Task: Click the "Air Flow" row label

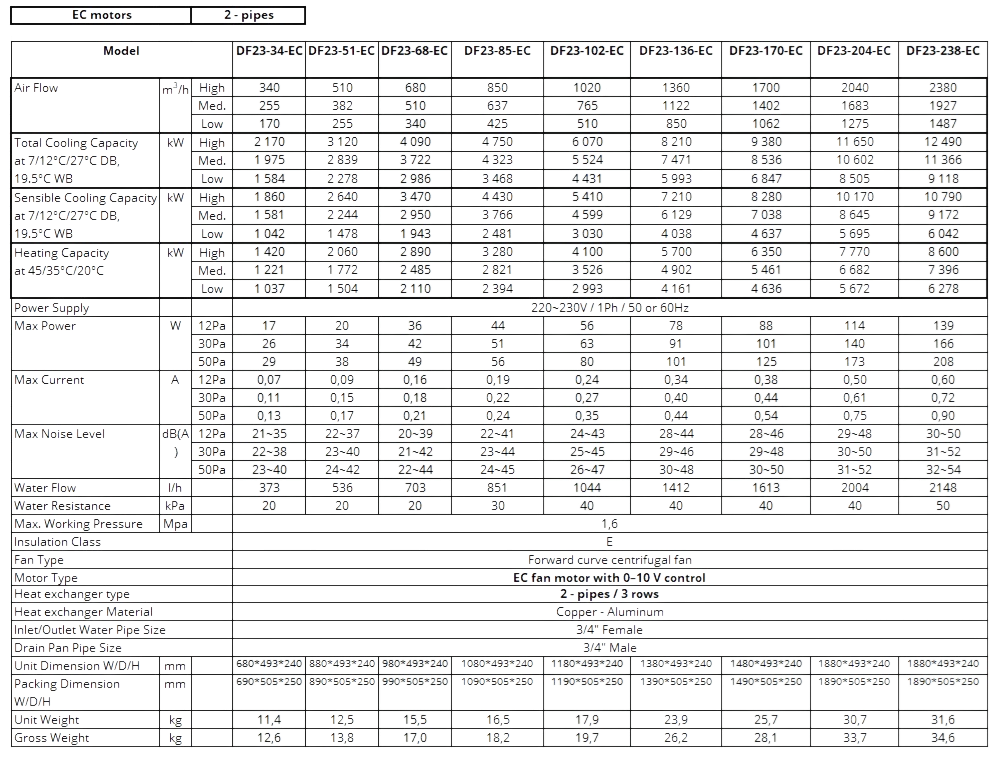Action: coord(37,88)
